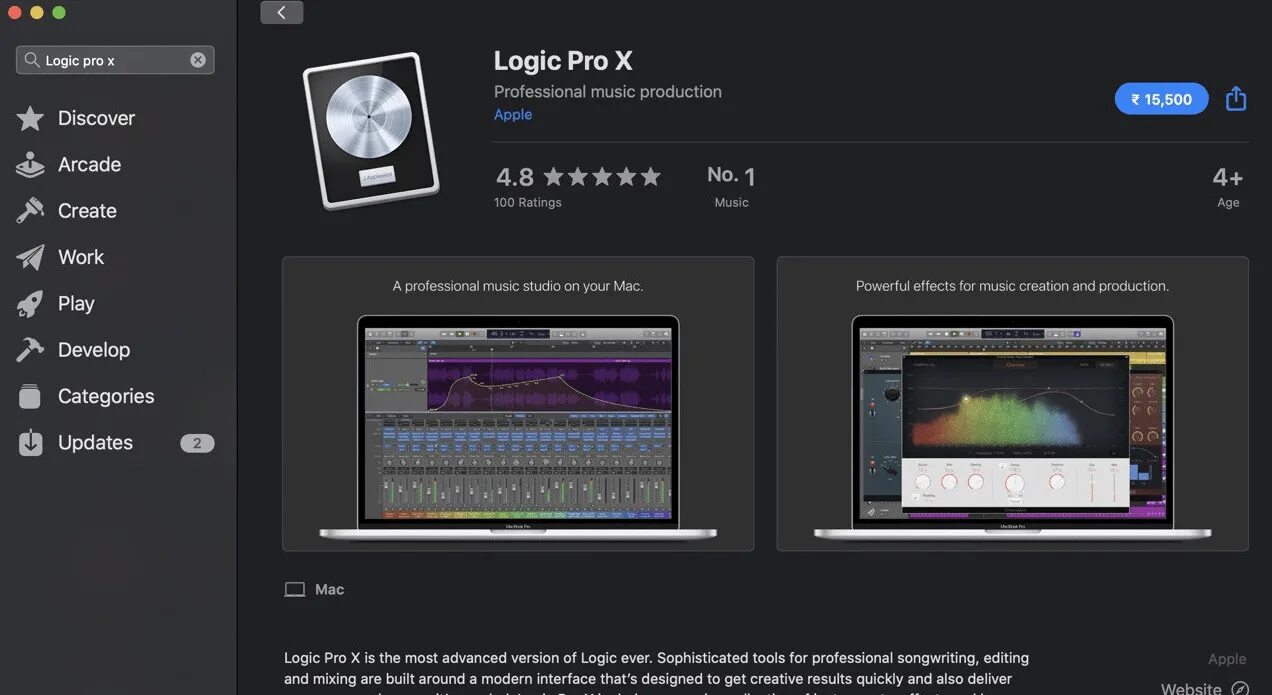
Task: Click the search field containing Logic pro x
Action: pyautogui.click(x=115, y=60)
